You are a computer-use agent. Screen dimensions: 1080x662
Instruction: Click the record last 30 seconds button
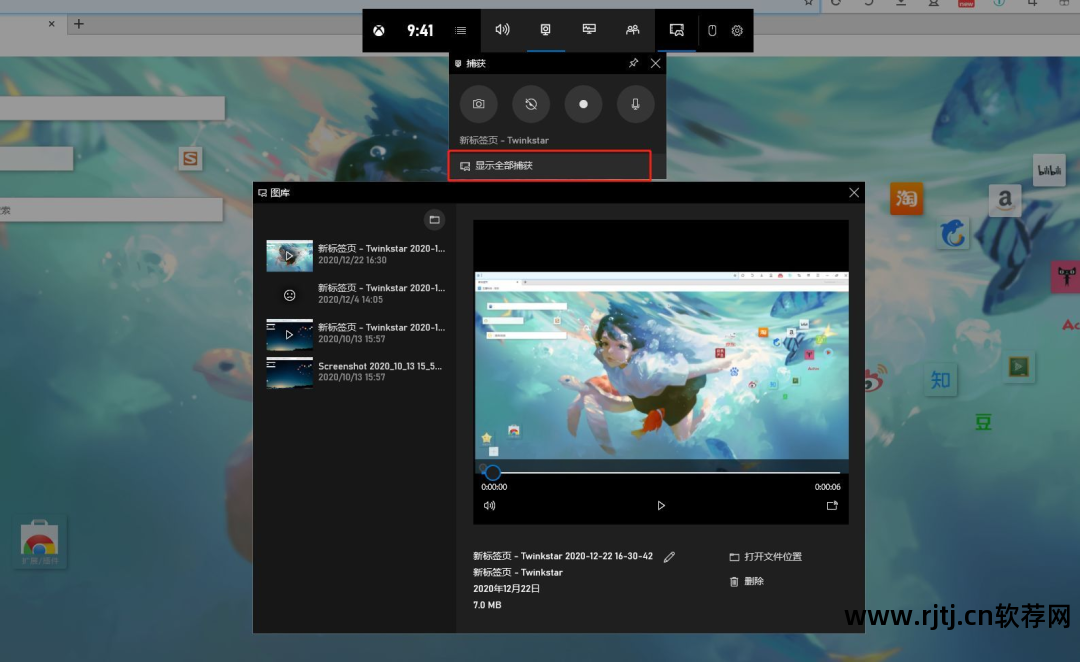coord(531,104)
